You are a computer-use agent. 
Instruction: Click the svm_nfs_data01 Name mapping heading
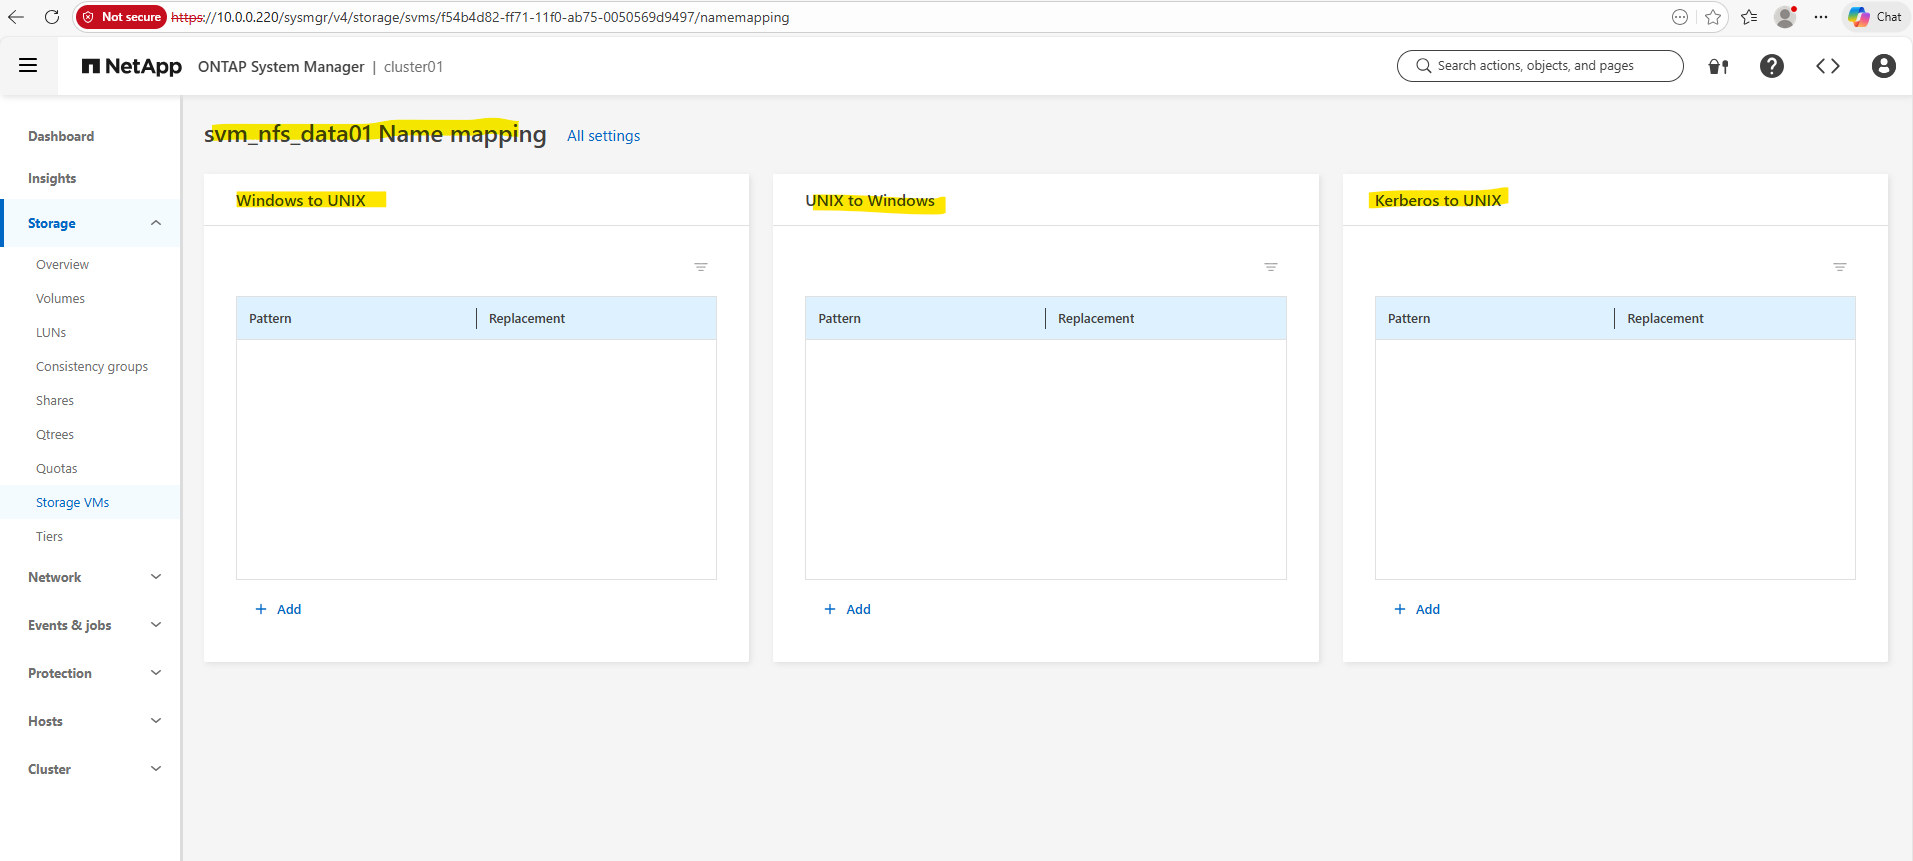(x=375, y=134)
